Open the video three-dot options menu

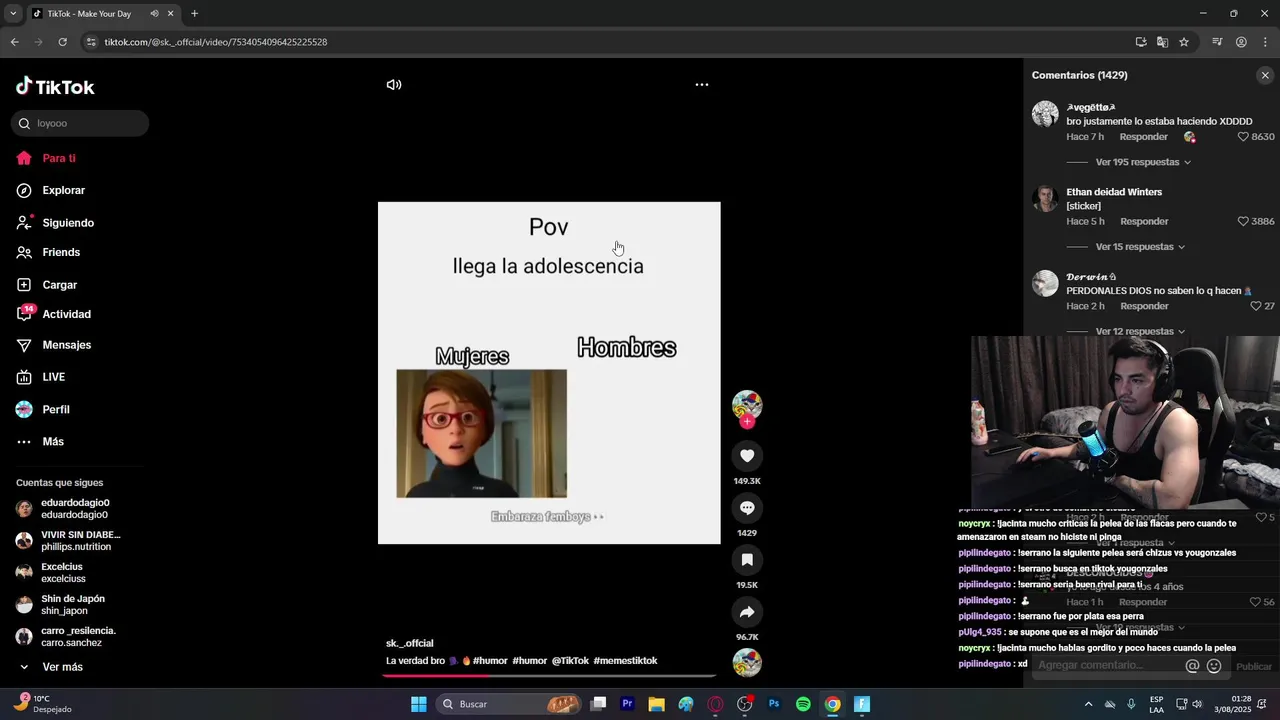702,85
